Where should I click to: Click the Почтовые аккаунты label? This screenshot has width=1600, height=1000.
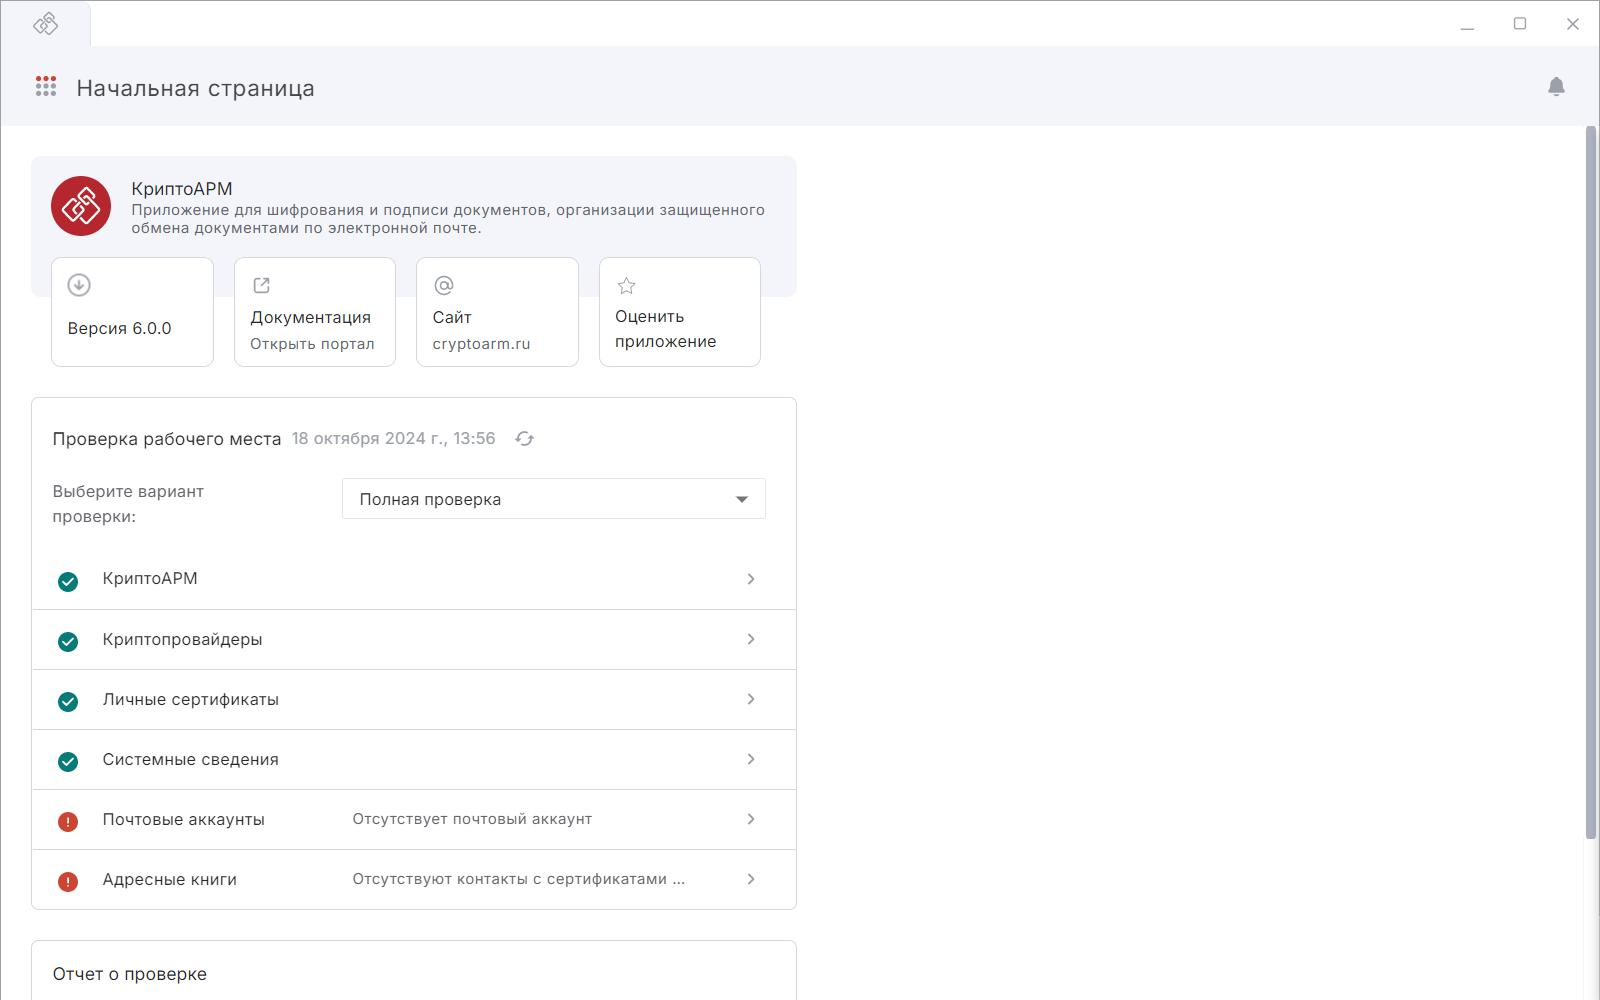[183, 819]
